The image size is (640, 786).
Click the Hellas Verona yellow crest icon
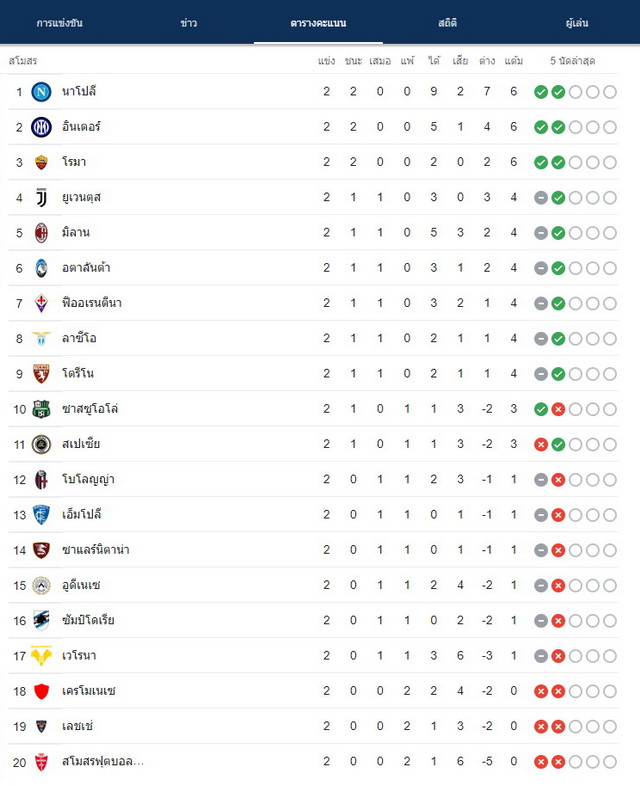click(41, 656)
